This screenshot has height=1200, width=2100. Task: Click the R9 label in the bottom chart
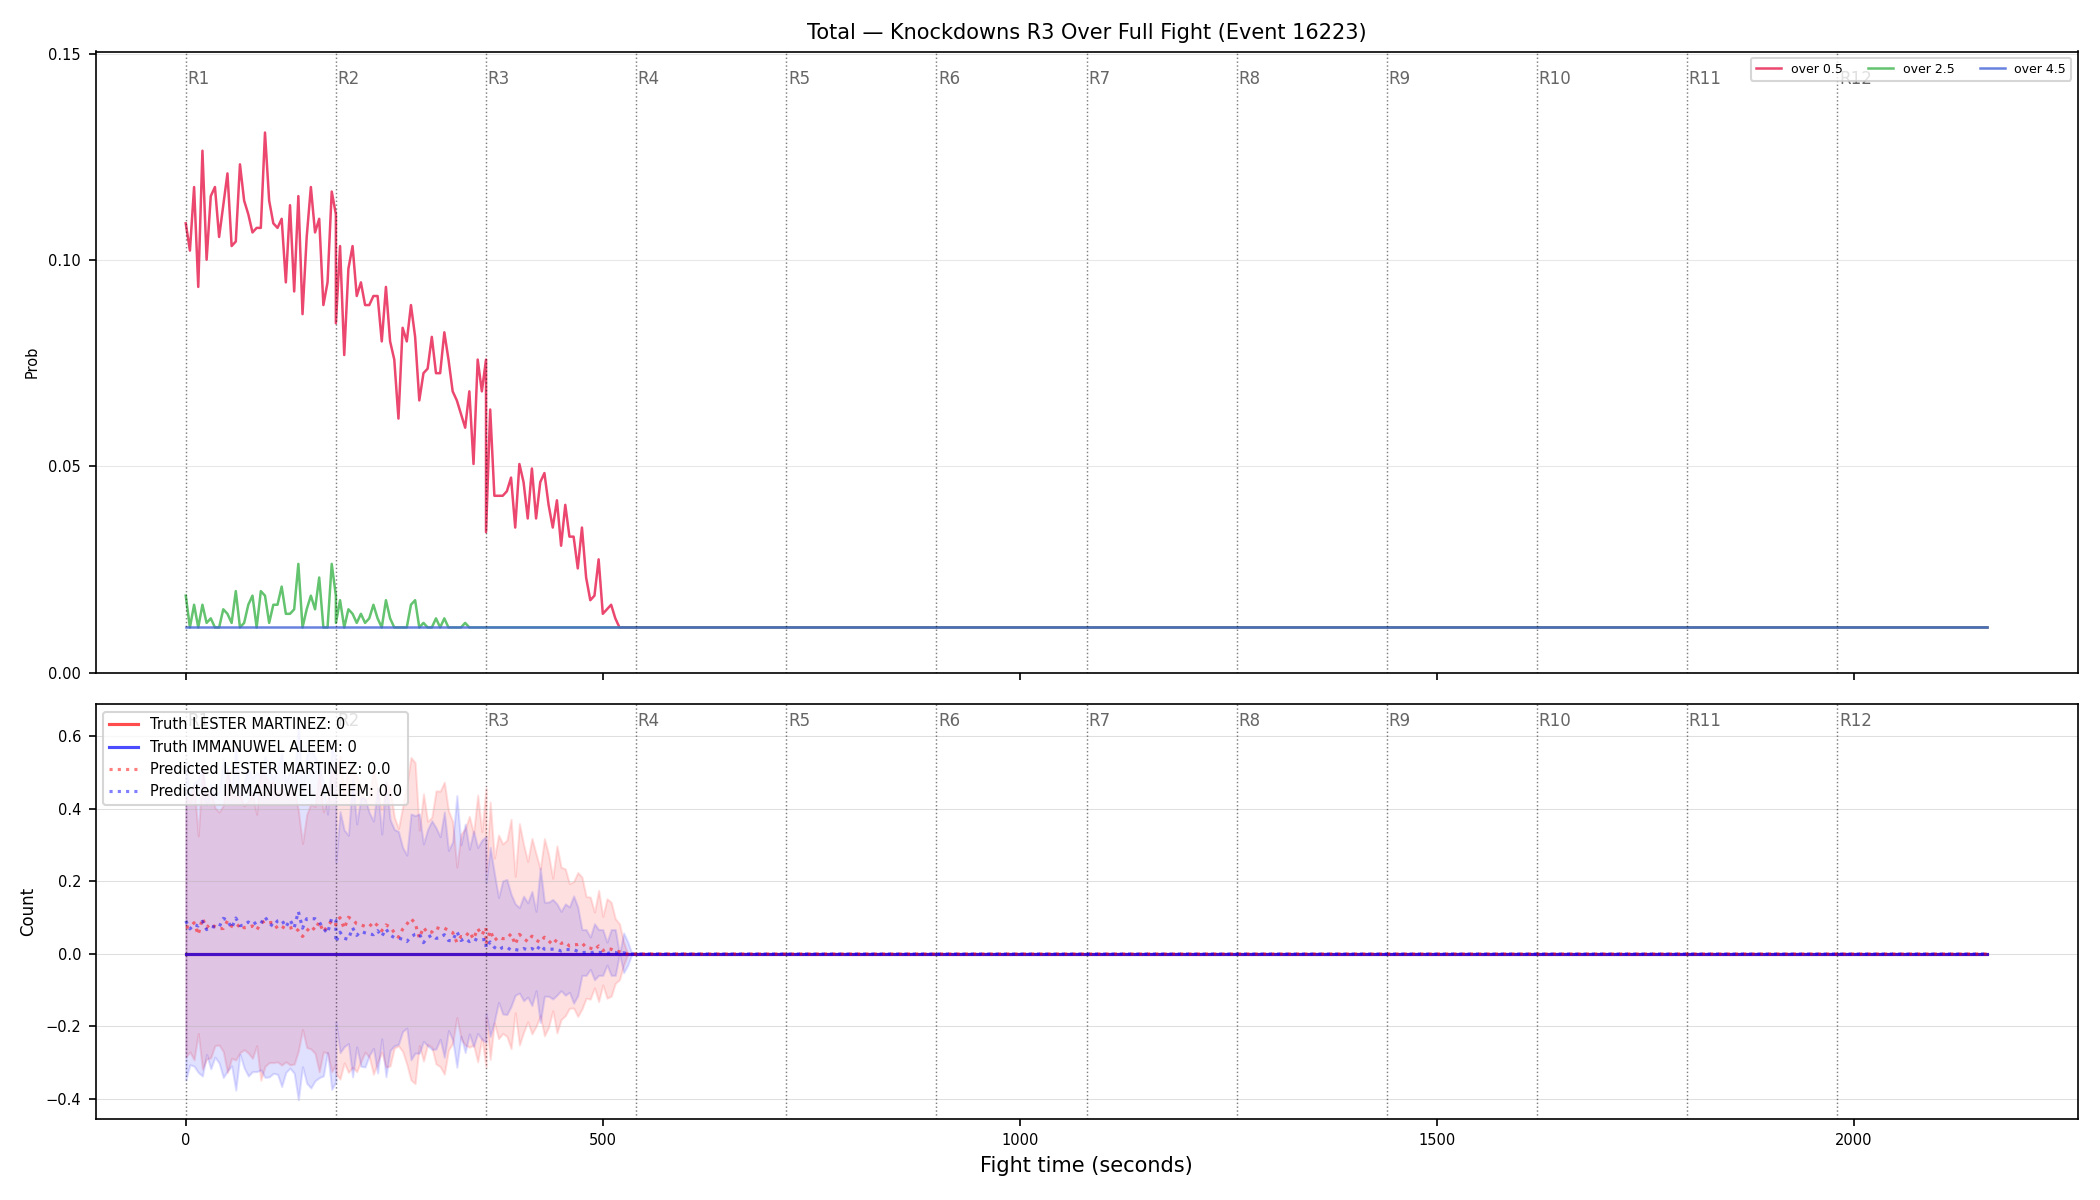point(1399,720)
